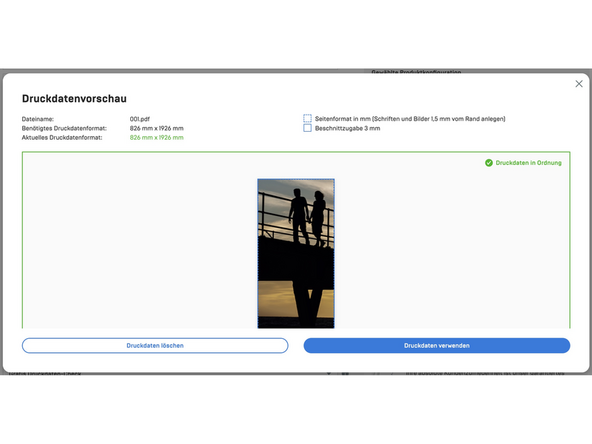Click the green check icon for Druckdaten in Ordnung
The image size is (592, 444).
[489, 163]
